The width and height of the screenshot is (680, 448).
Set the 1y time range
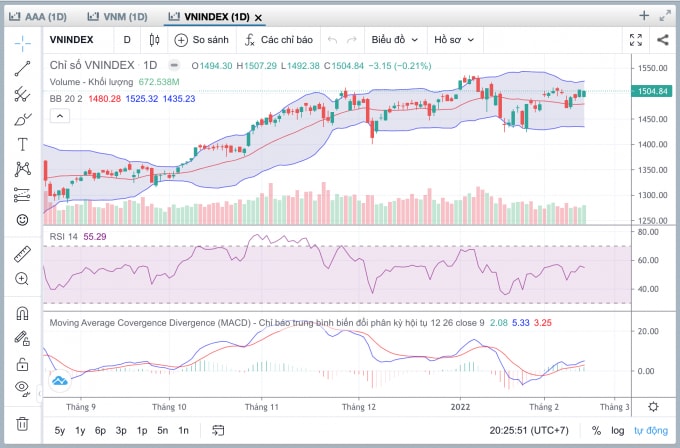pos(80,431)
